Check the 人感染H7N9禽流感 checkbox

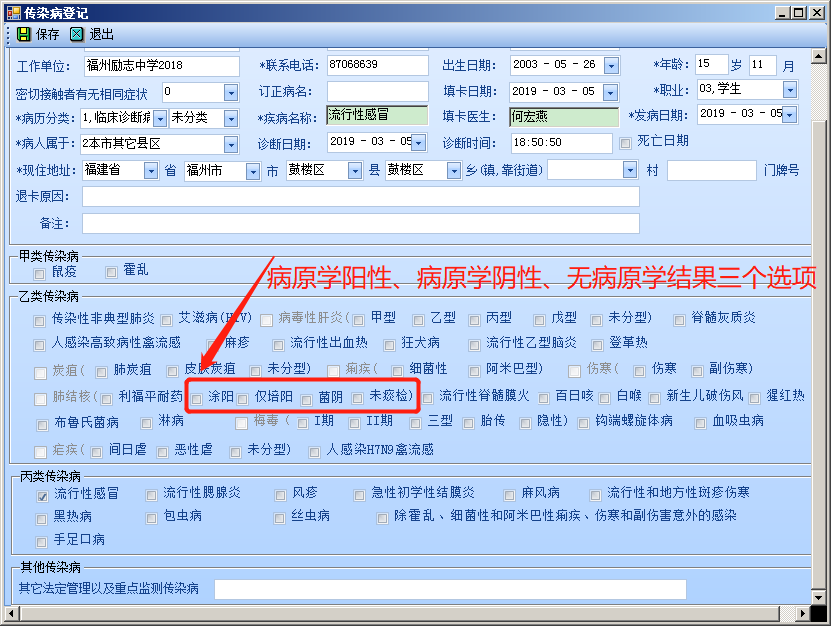tap(314, 452)
